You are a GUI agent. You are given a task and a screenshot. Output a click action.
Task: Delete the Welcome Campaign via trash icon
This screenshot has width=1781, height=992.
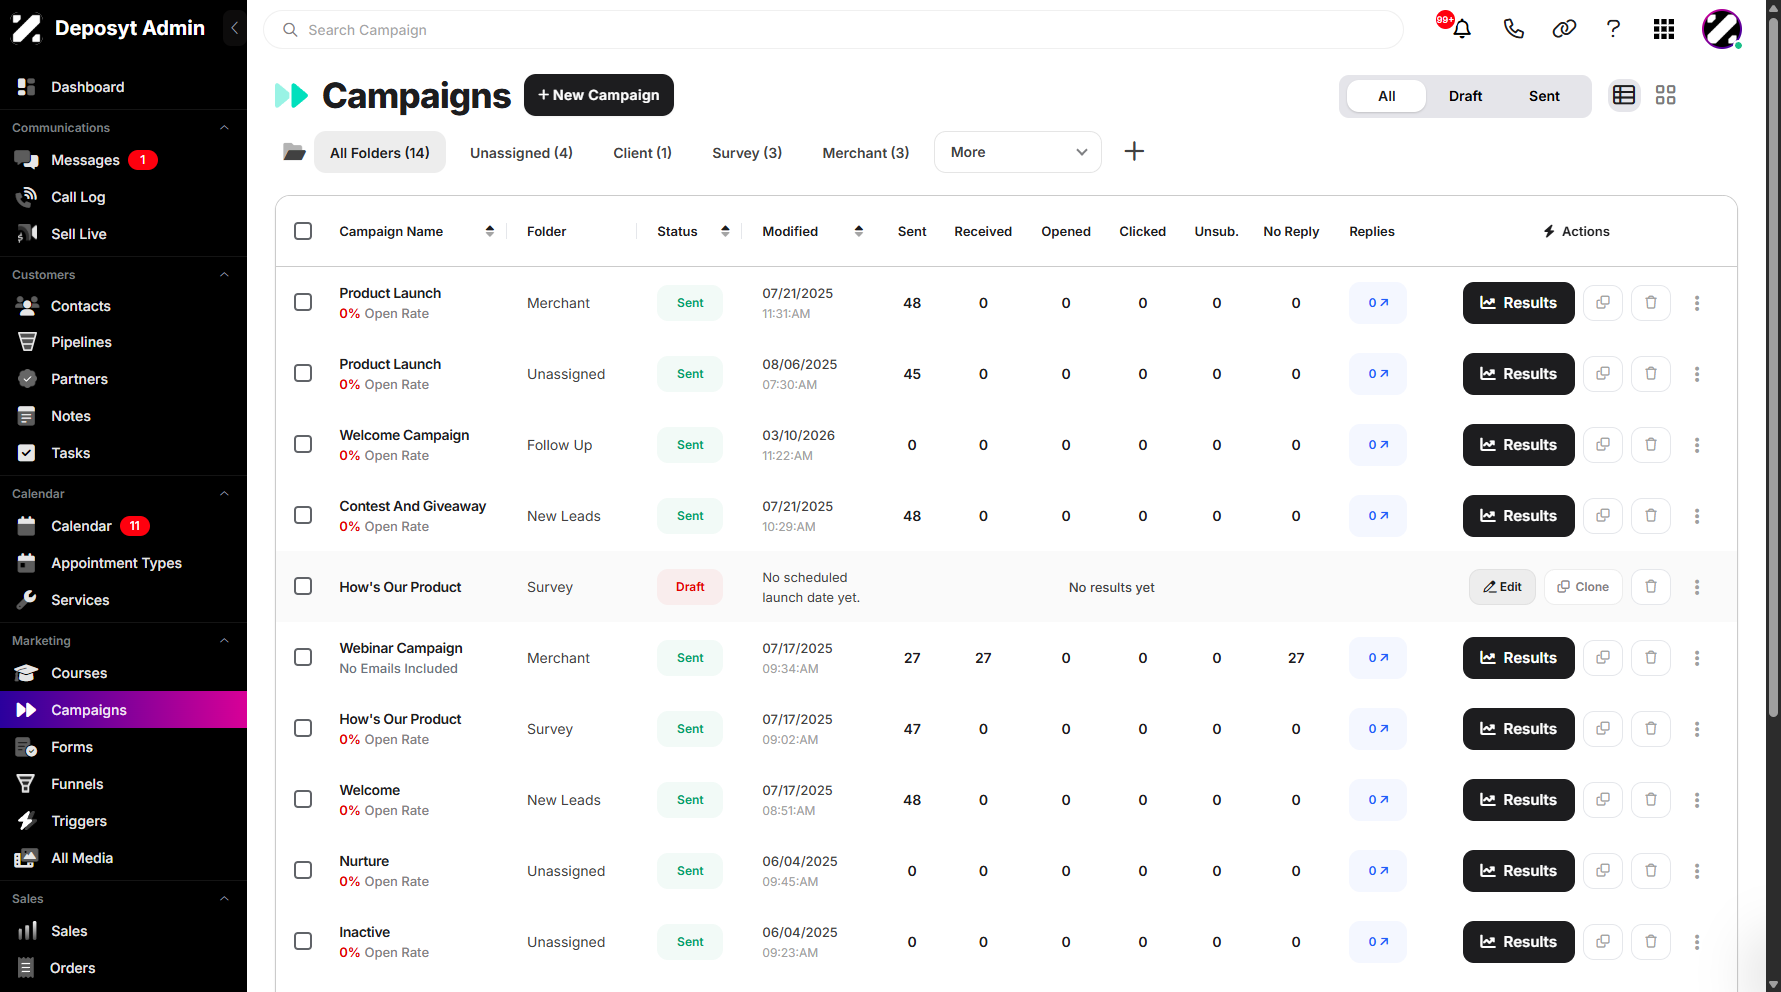point(1650,445)
